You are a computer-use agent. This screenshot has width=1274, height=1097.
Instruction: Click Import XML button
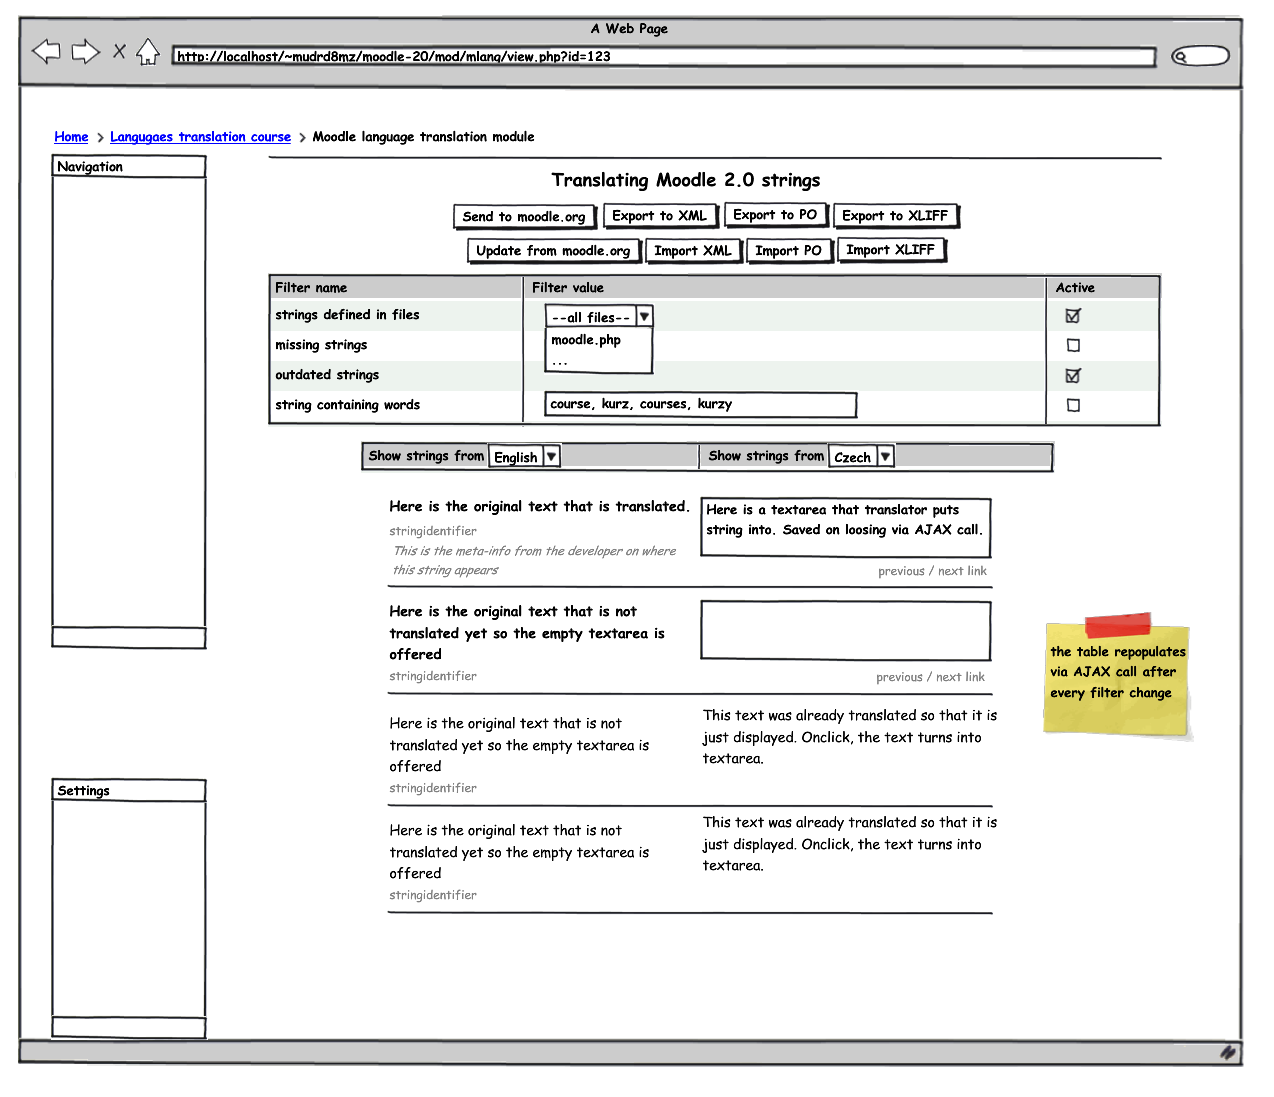[692, 250]
